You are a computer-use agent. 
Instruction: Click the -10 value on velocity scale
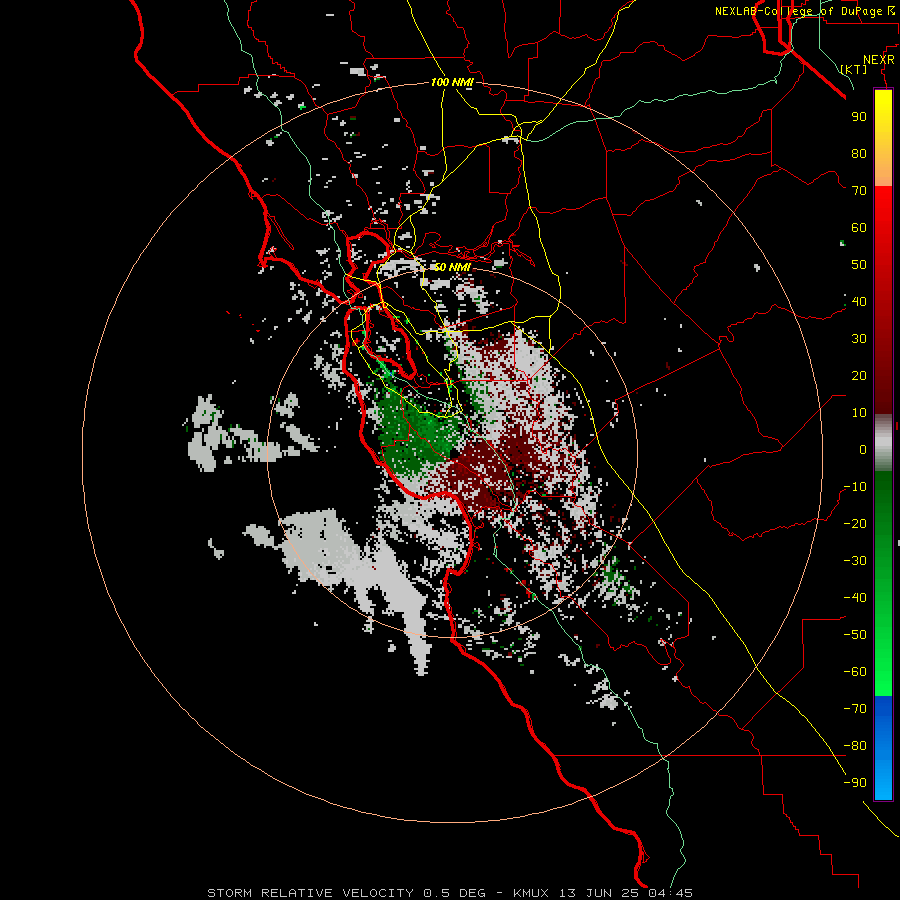coord(855,487)
